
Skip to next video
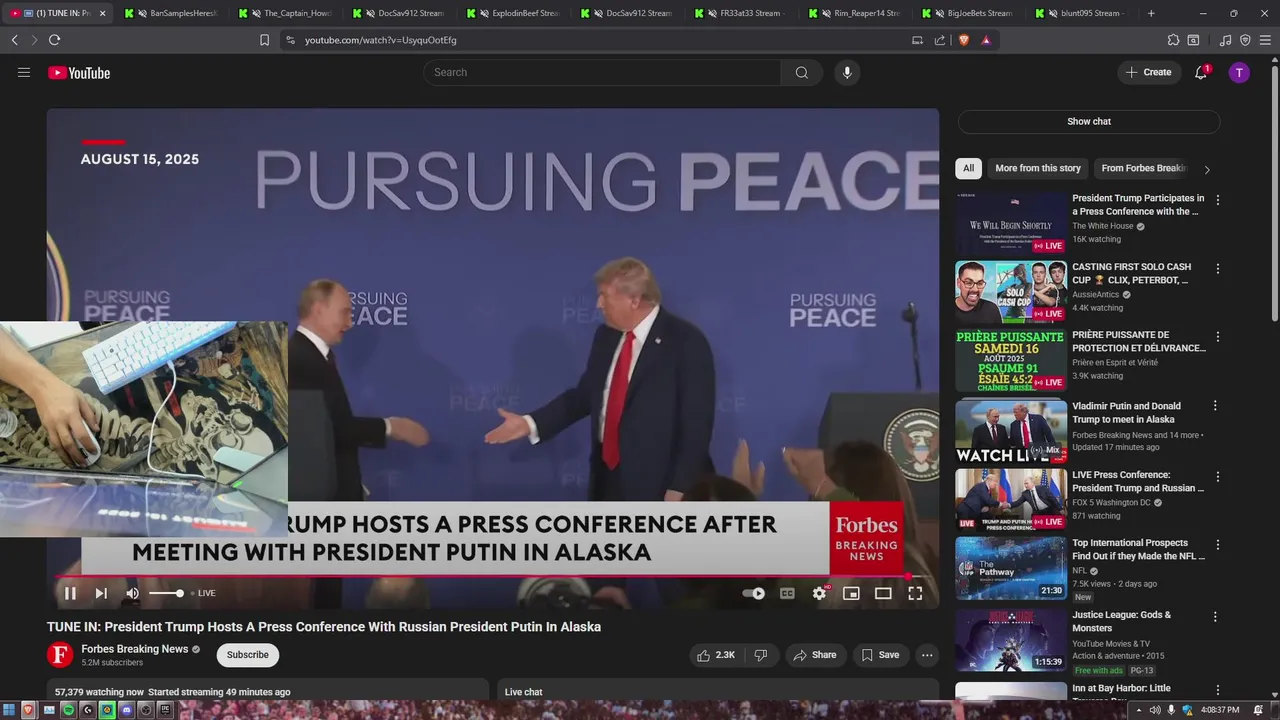pyautogui.click(x=101, y=593)
